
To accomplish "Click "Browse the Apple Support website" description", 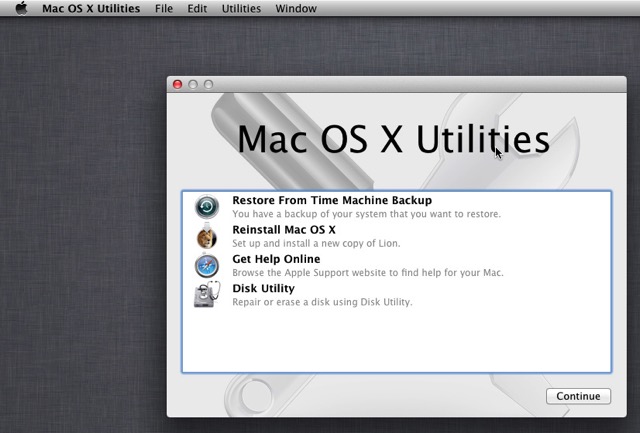I will (367, 273).
